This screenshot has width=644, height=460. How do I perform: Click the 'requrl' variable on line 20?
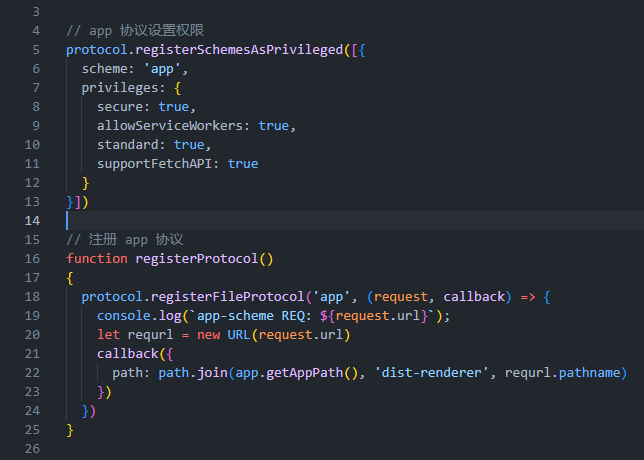[151, 335]
